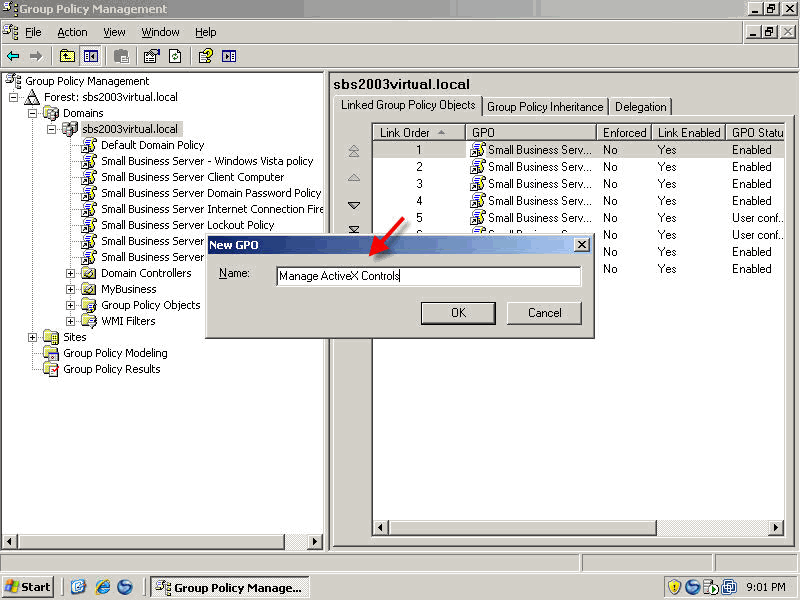Collapse the Forest sbs2003virtual.local node
This screenshot has width=800, height=600.
click(14, 97)
